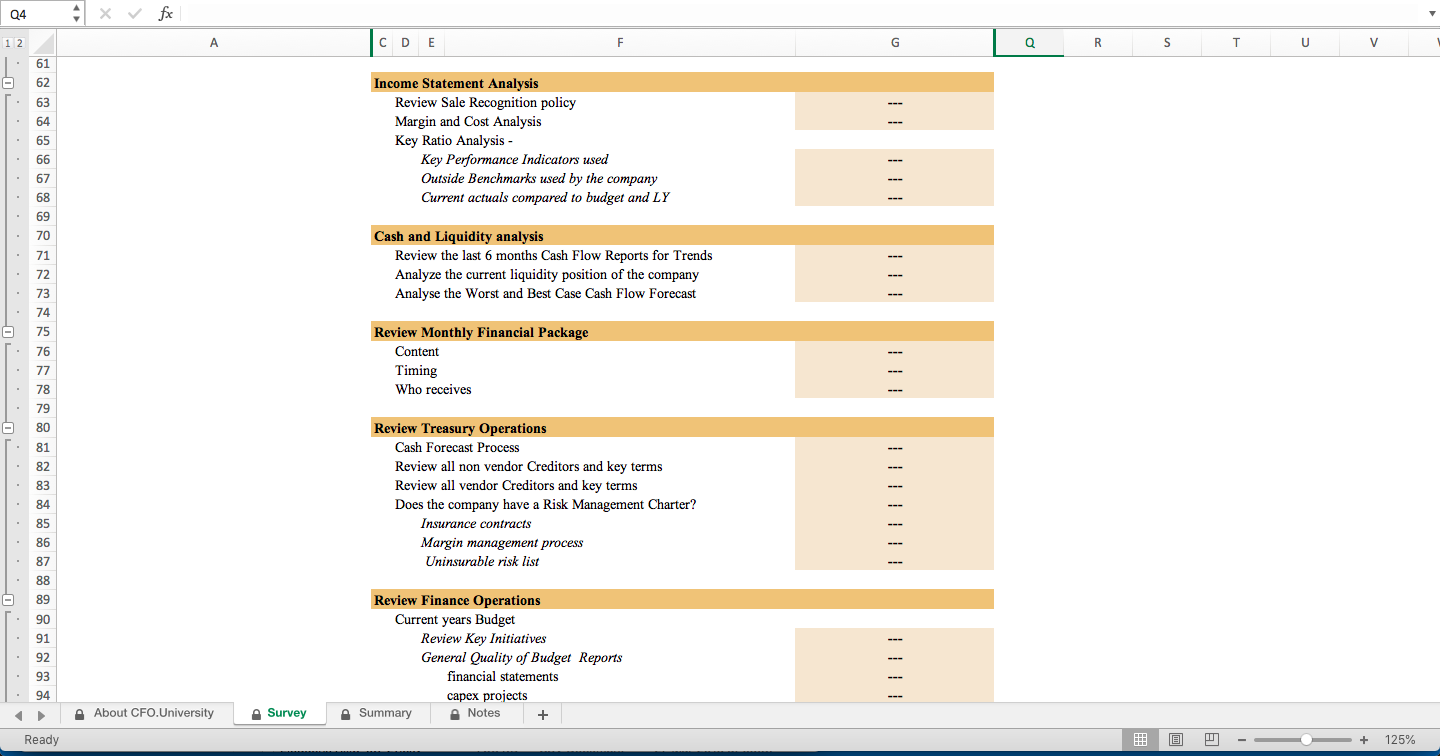Add a new sheet with plus icon
This screenshot has width=1440, height=756.
pos(542,714)
